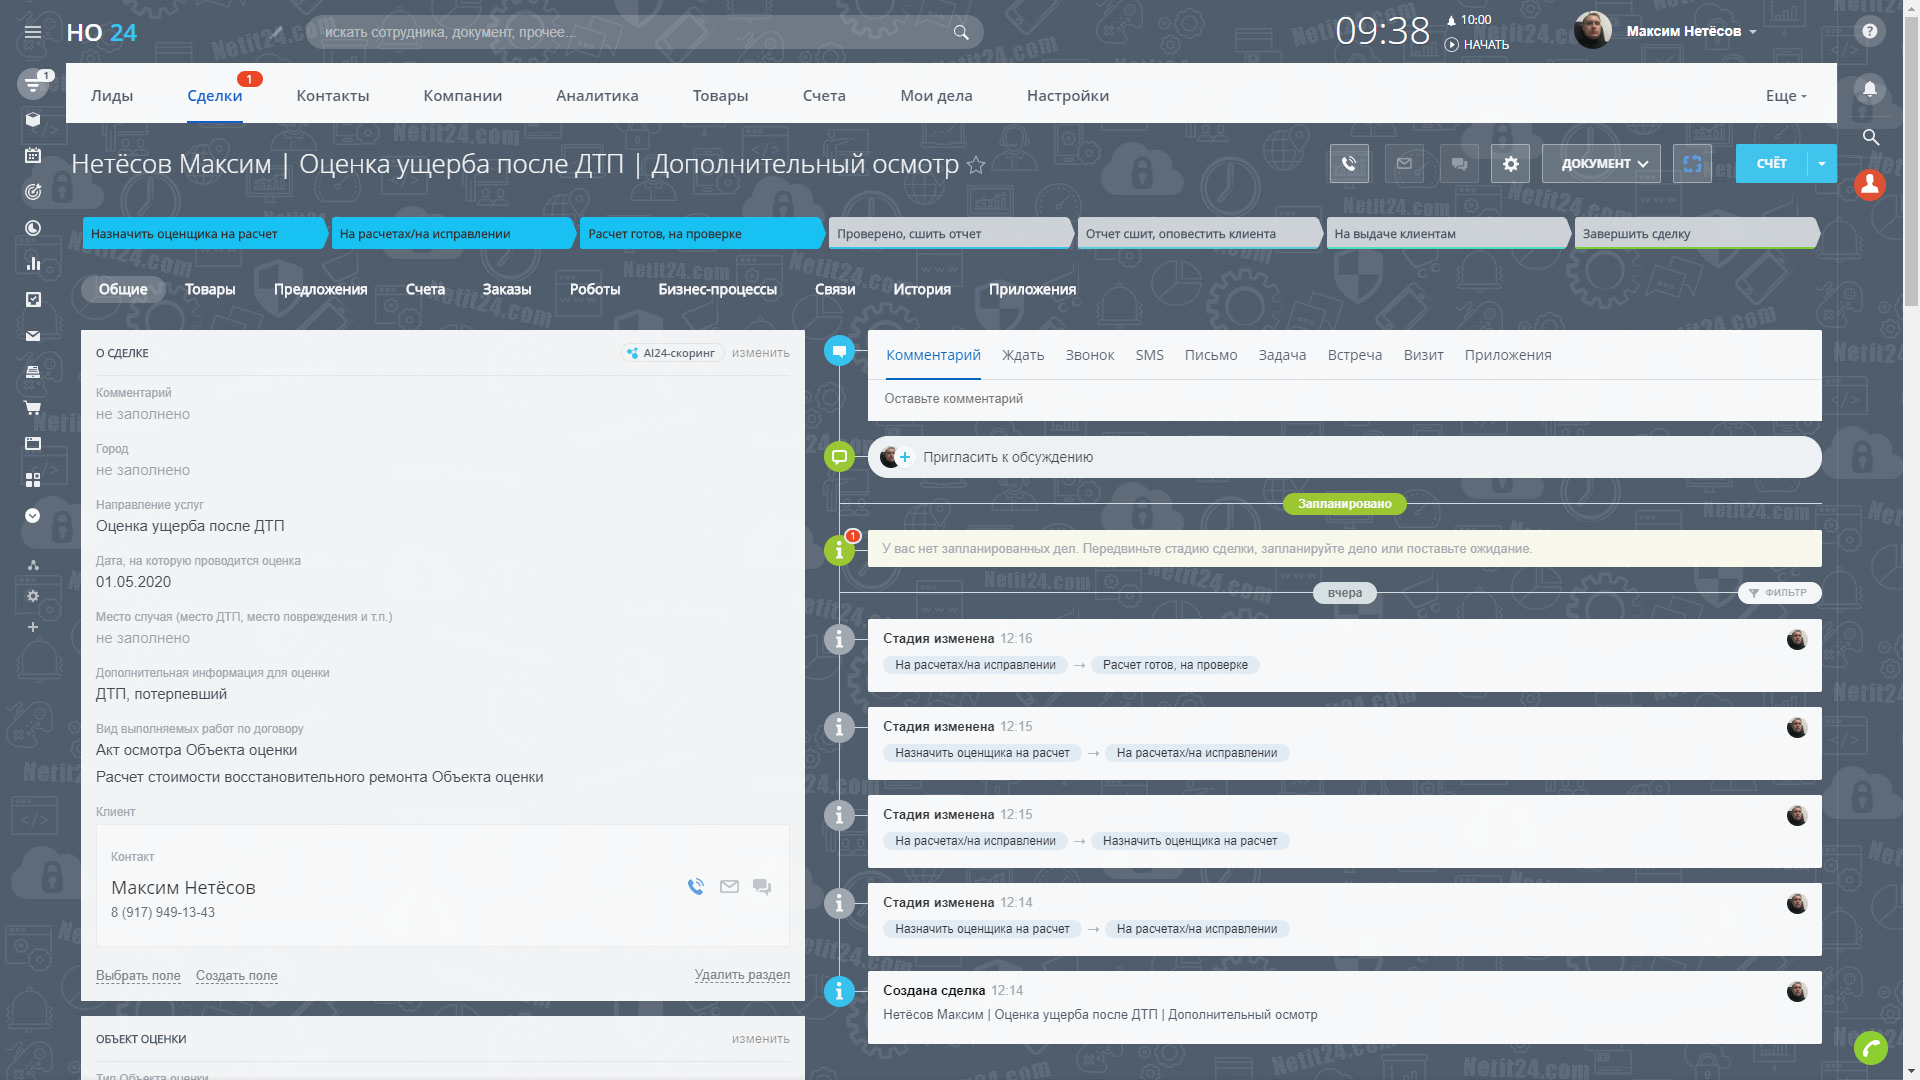The width and height of the screenshot is (1920, 1080).
Task: Expand the СЧЁТ button dropdown arrow
Action: (1822, 164)
